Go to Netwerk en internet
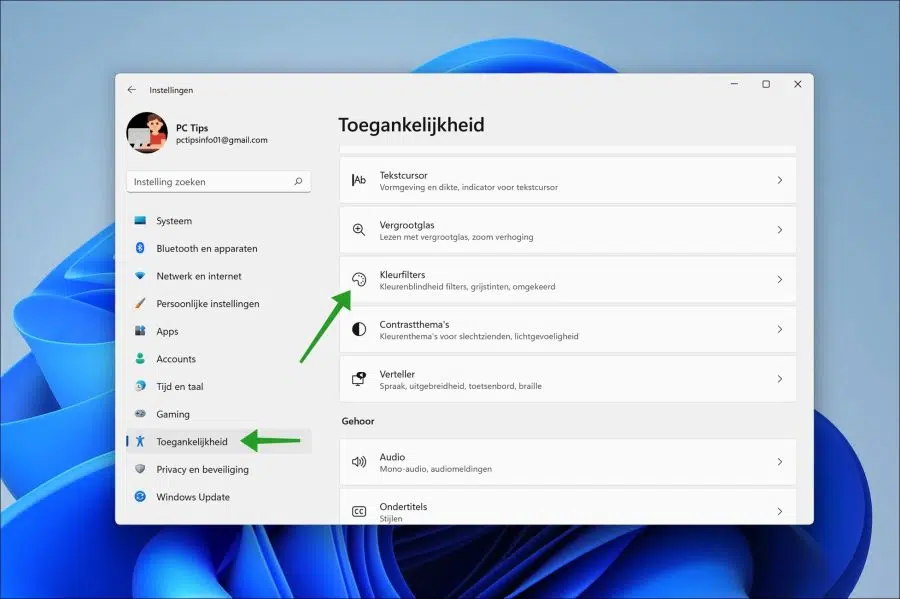This screenshot has height=599, width=900. click(x=219, y=275)
